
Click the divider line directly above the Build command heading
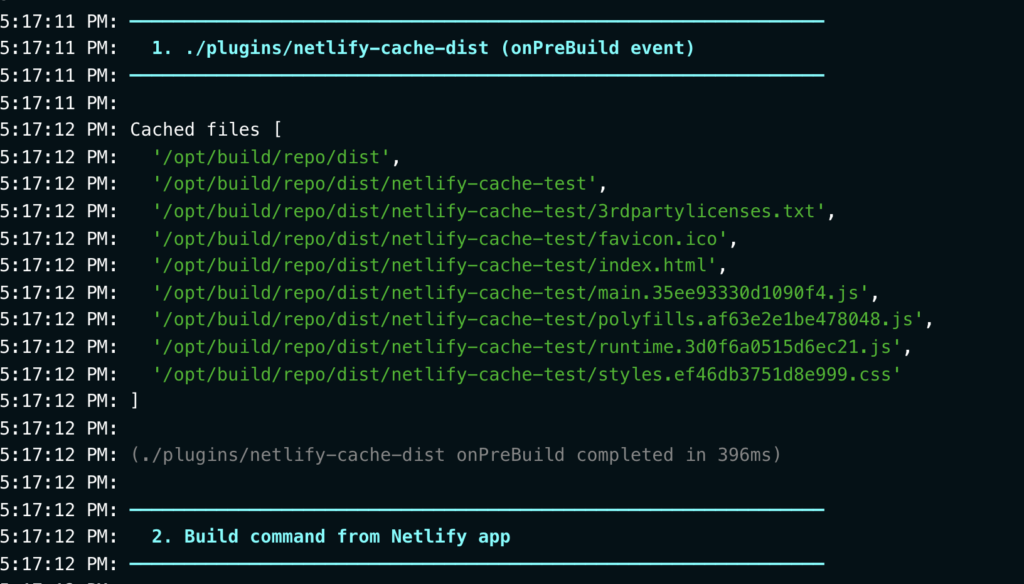pyautogui.click(x=476, y=509)
